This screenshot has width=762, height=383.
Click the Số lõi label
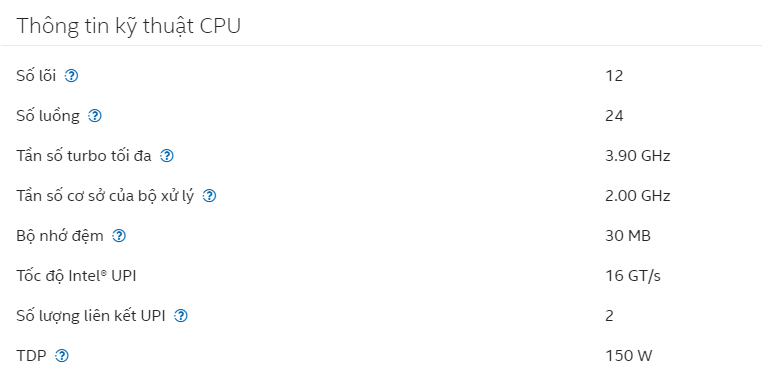tap(36, 76)
